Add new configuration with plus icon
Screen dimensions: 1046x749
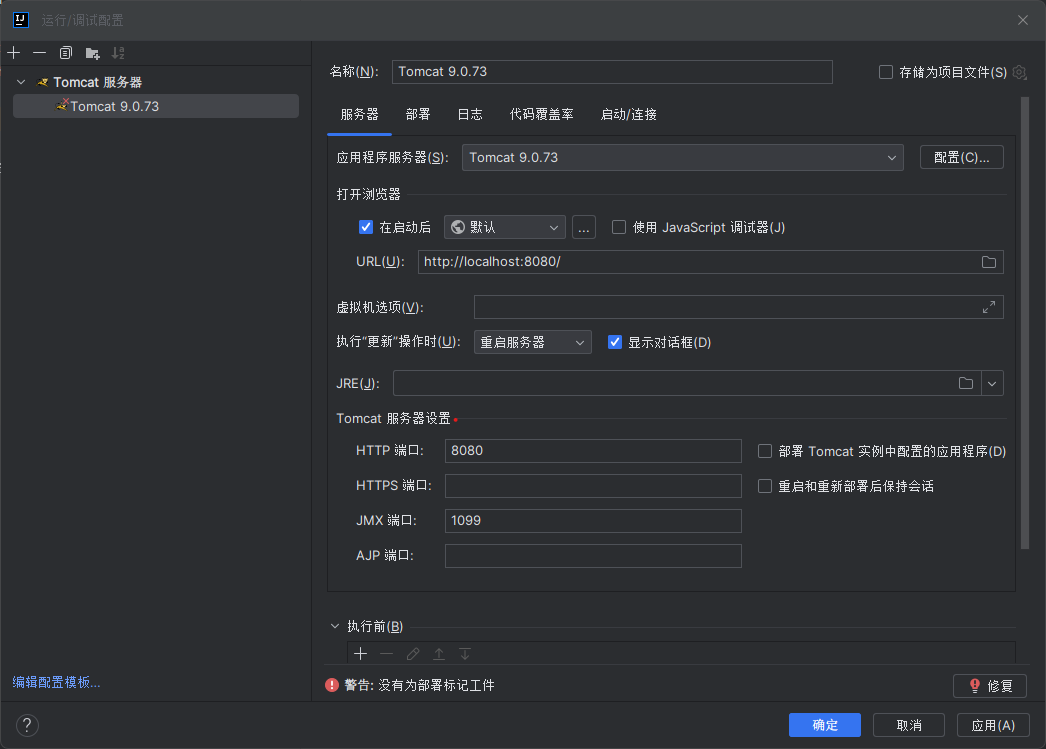pyautogui.click(x=14, y=53)
